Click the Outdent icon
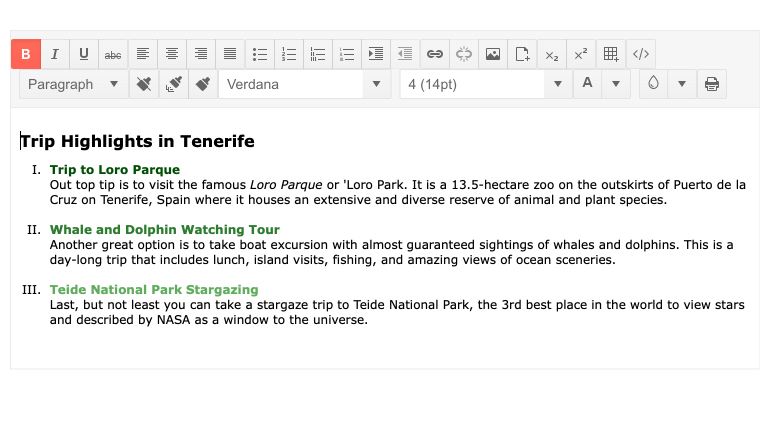Image resolution: width=770 pixels, height=428 pixels. 405,54
